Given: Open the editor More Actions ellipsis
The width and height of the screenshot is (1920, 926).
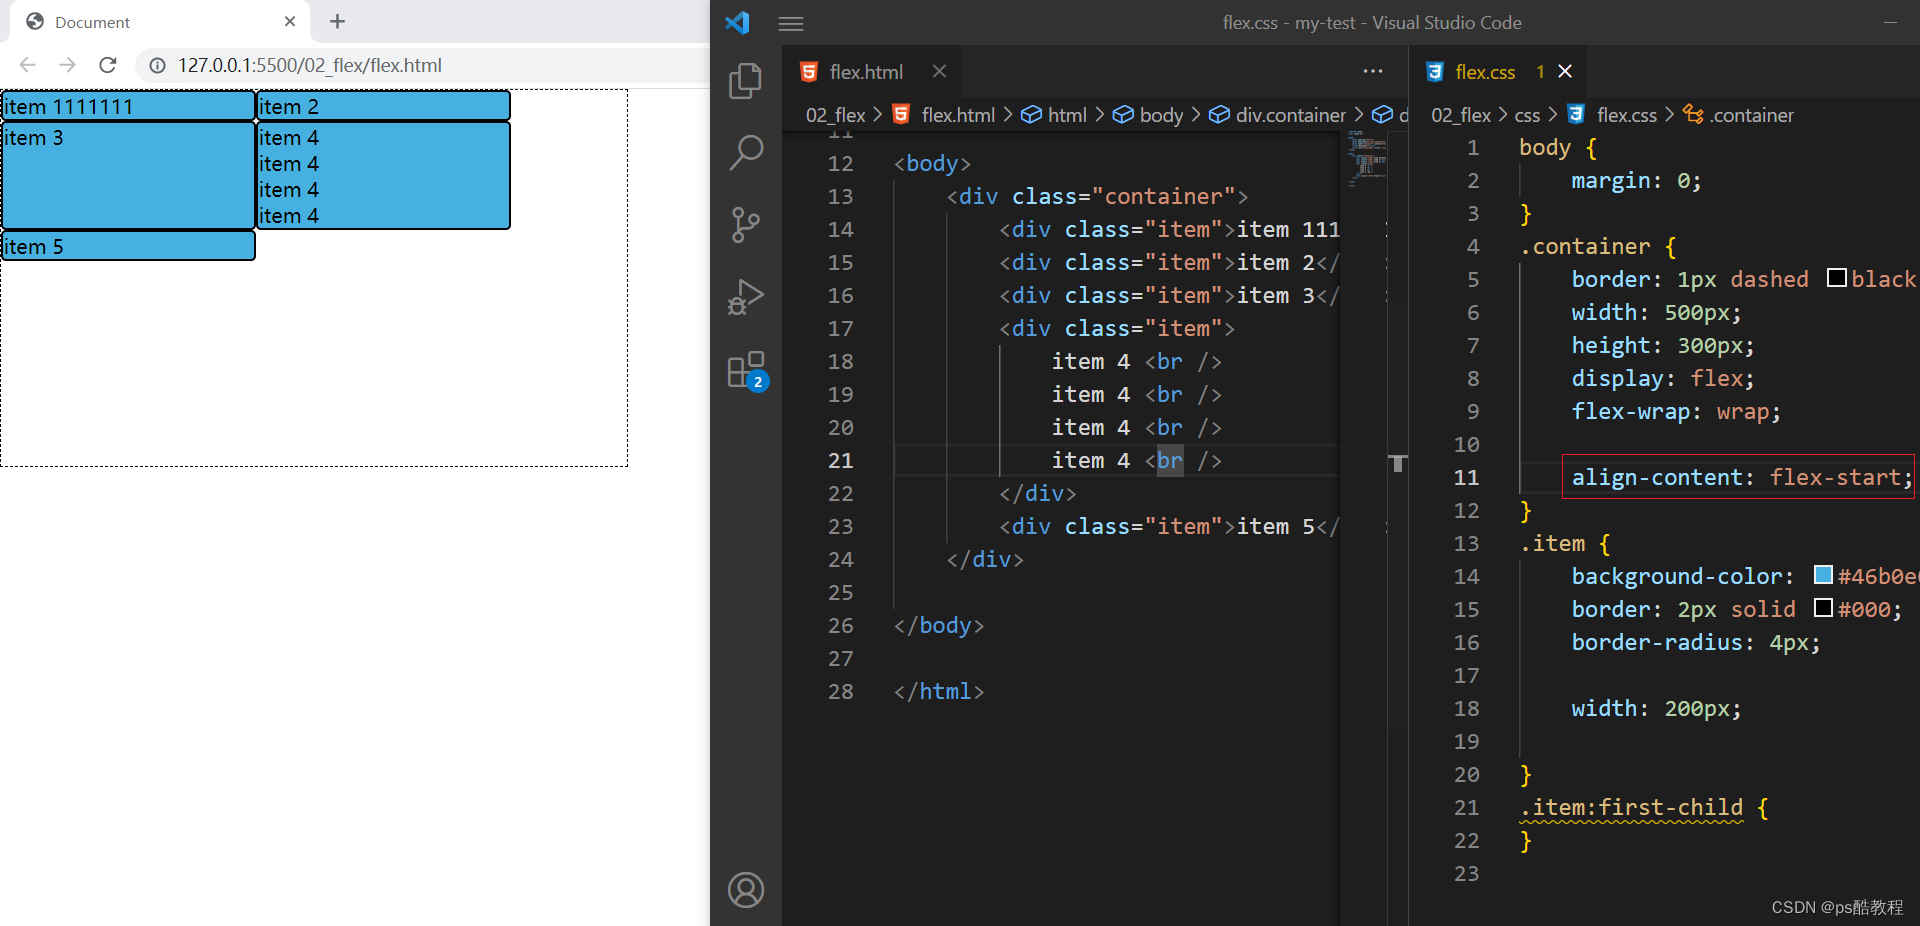Looking at the screenshot, I should click(1373, 71).
